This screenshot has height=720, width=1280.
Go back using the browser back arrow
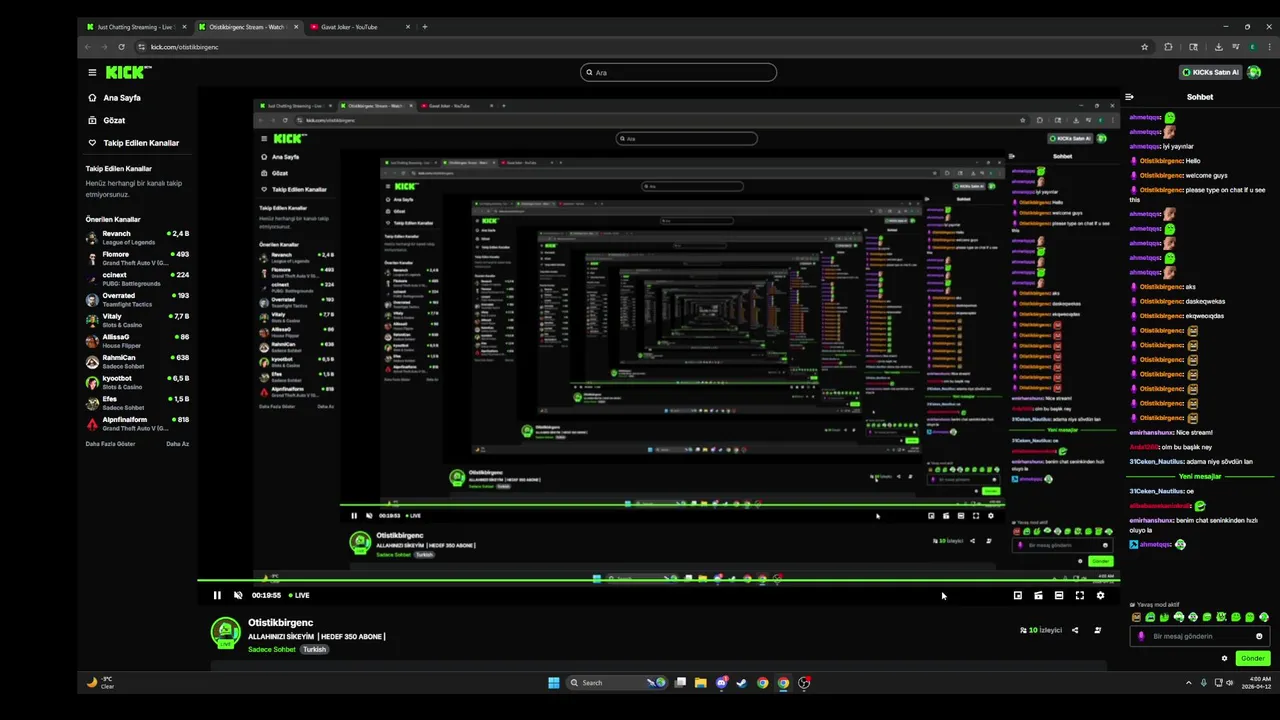point(88,47)
